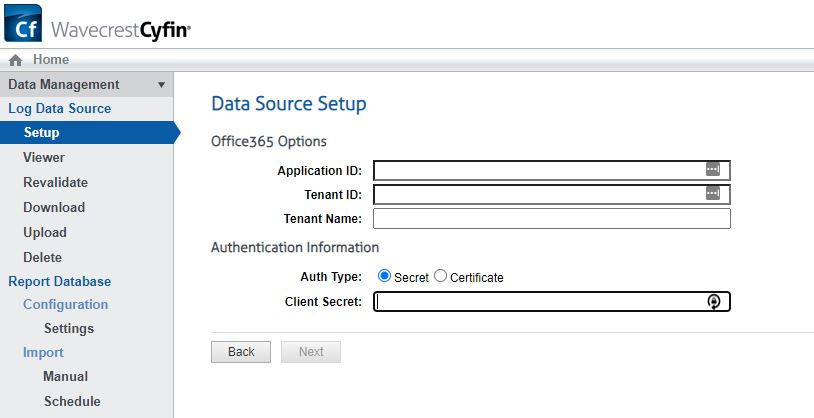814x418 pixels.
Task: Open the Revalidate sidebar item
Action: tap(55, 182)
